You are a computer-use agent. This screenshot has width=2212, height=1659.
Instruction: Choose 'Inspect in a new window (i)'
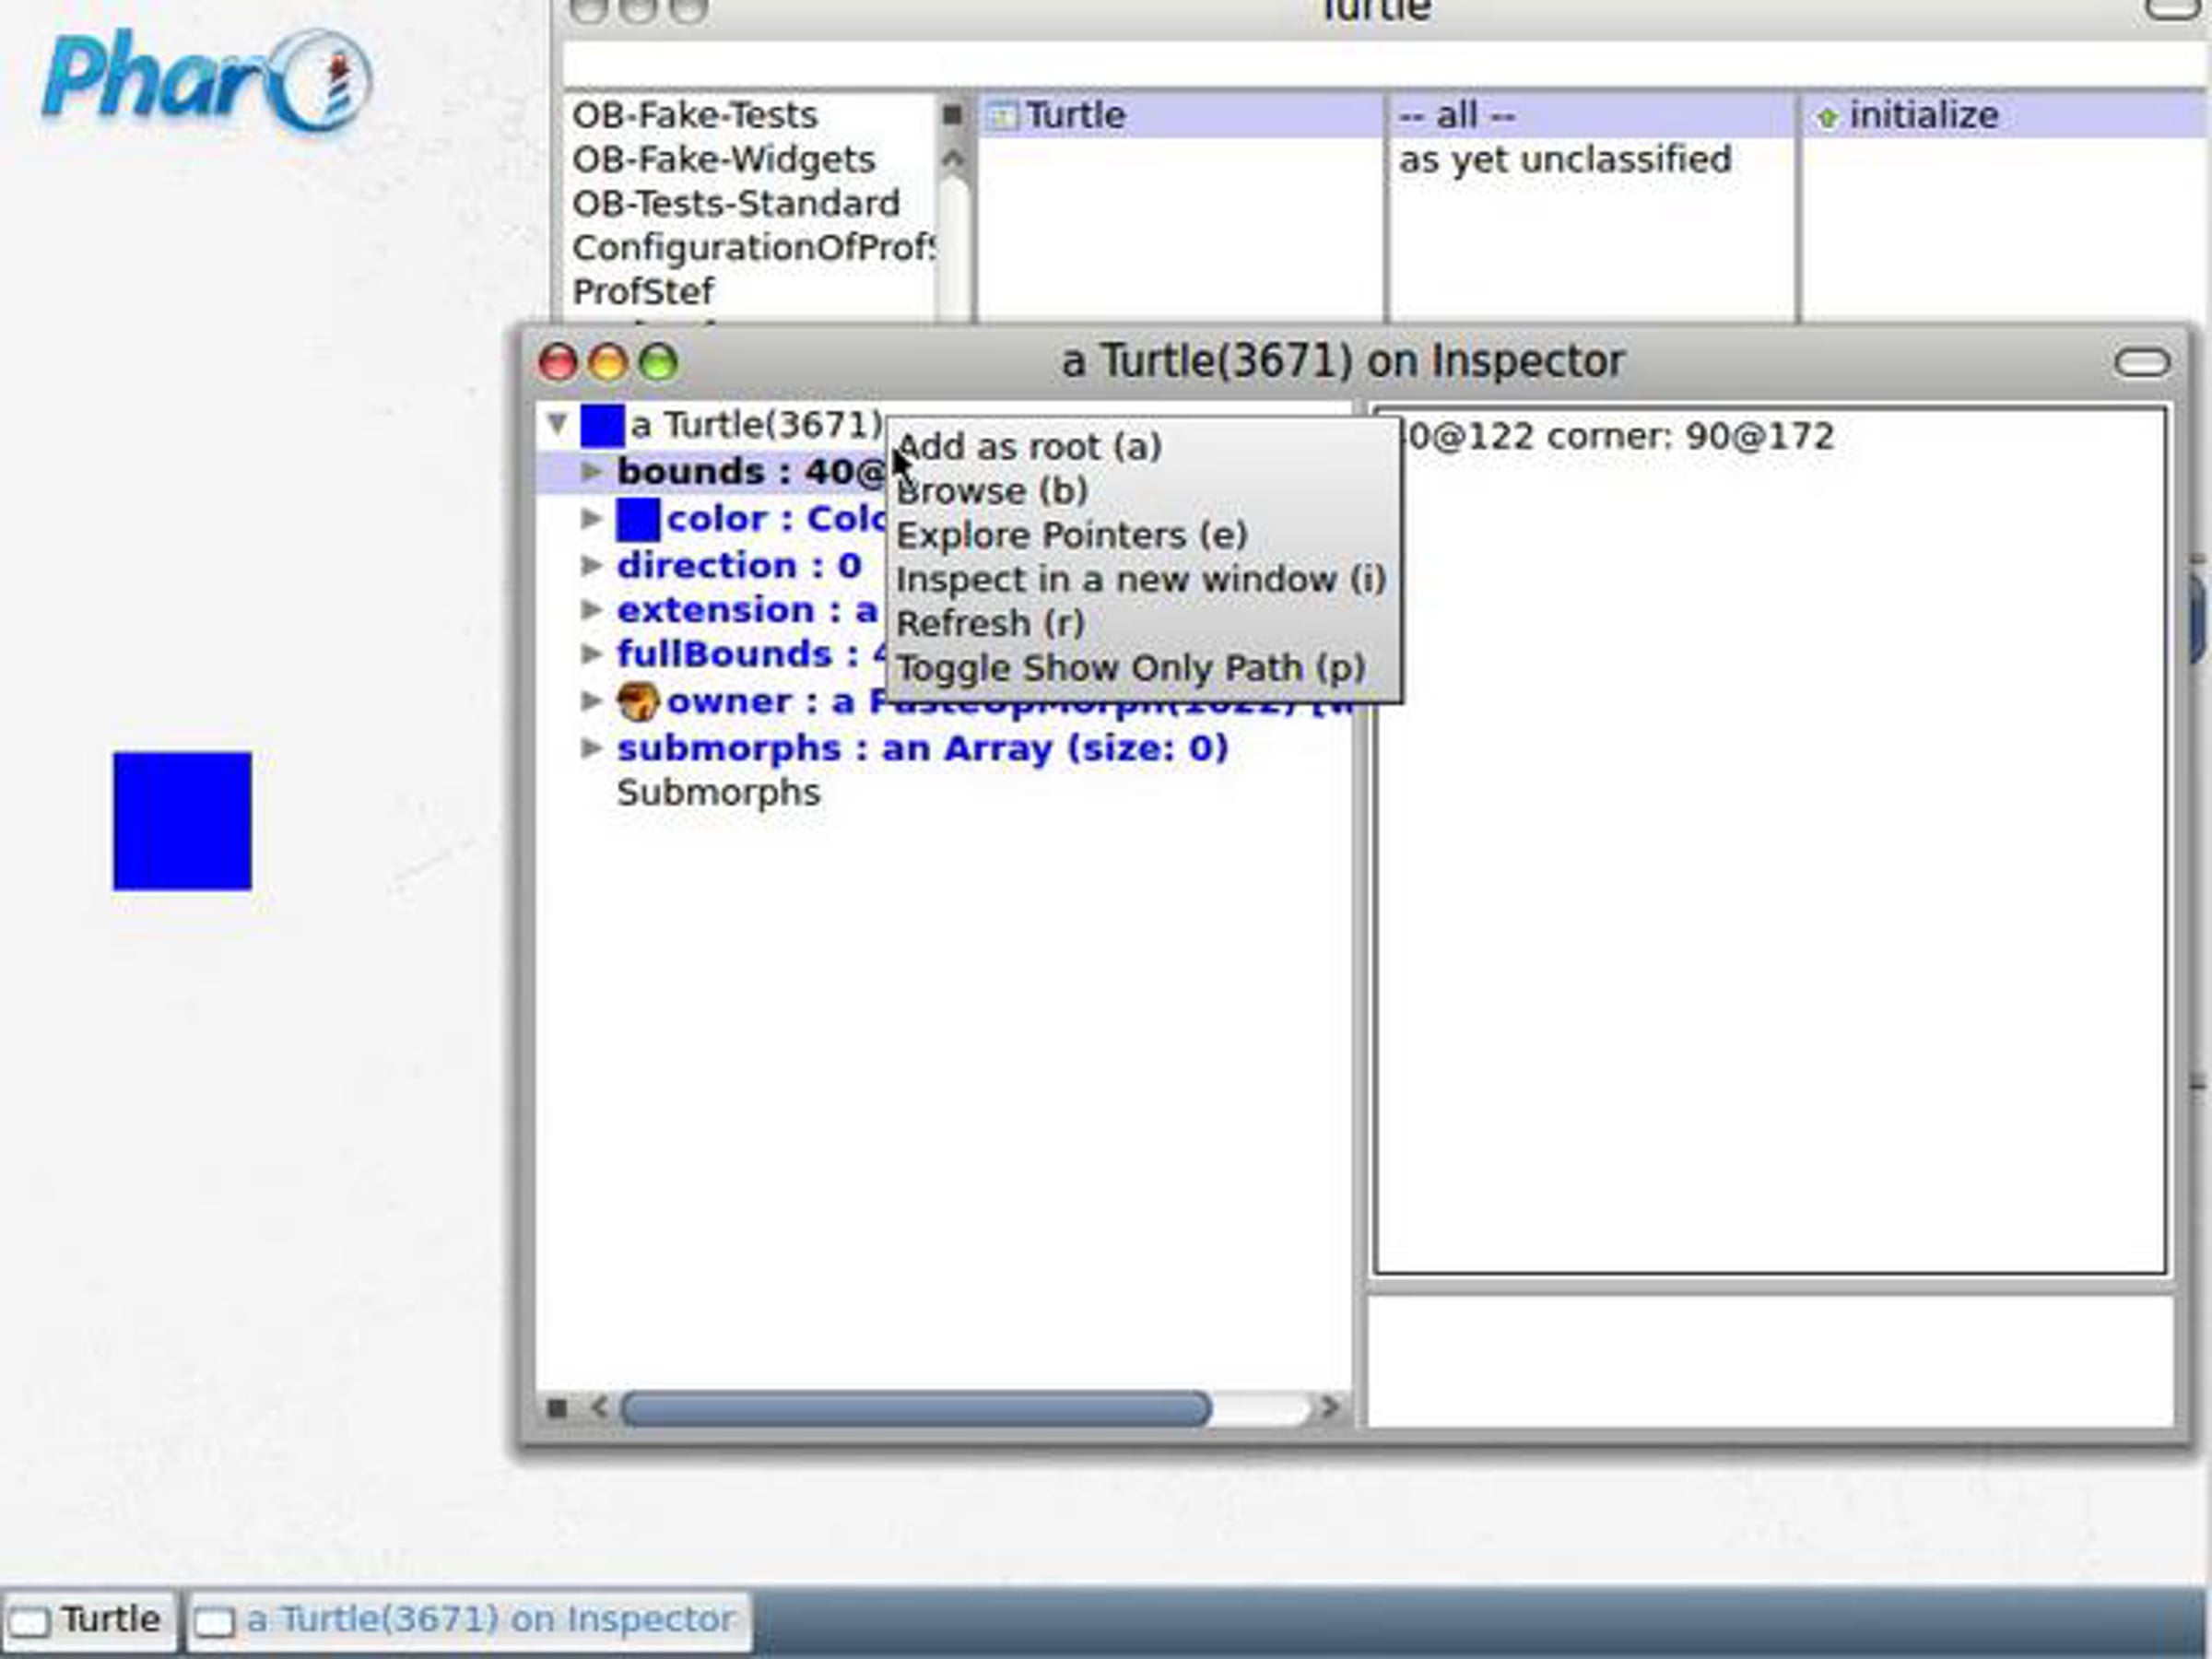1140,580
